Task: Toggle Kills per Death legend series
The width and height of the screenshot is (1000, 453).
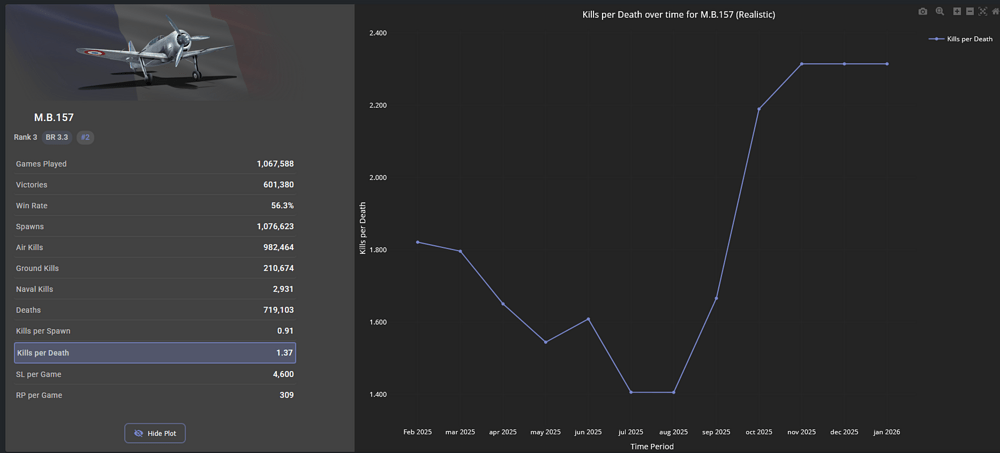Action: click(960, 39)
